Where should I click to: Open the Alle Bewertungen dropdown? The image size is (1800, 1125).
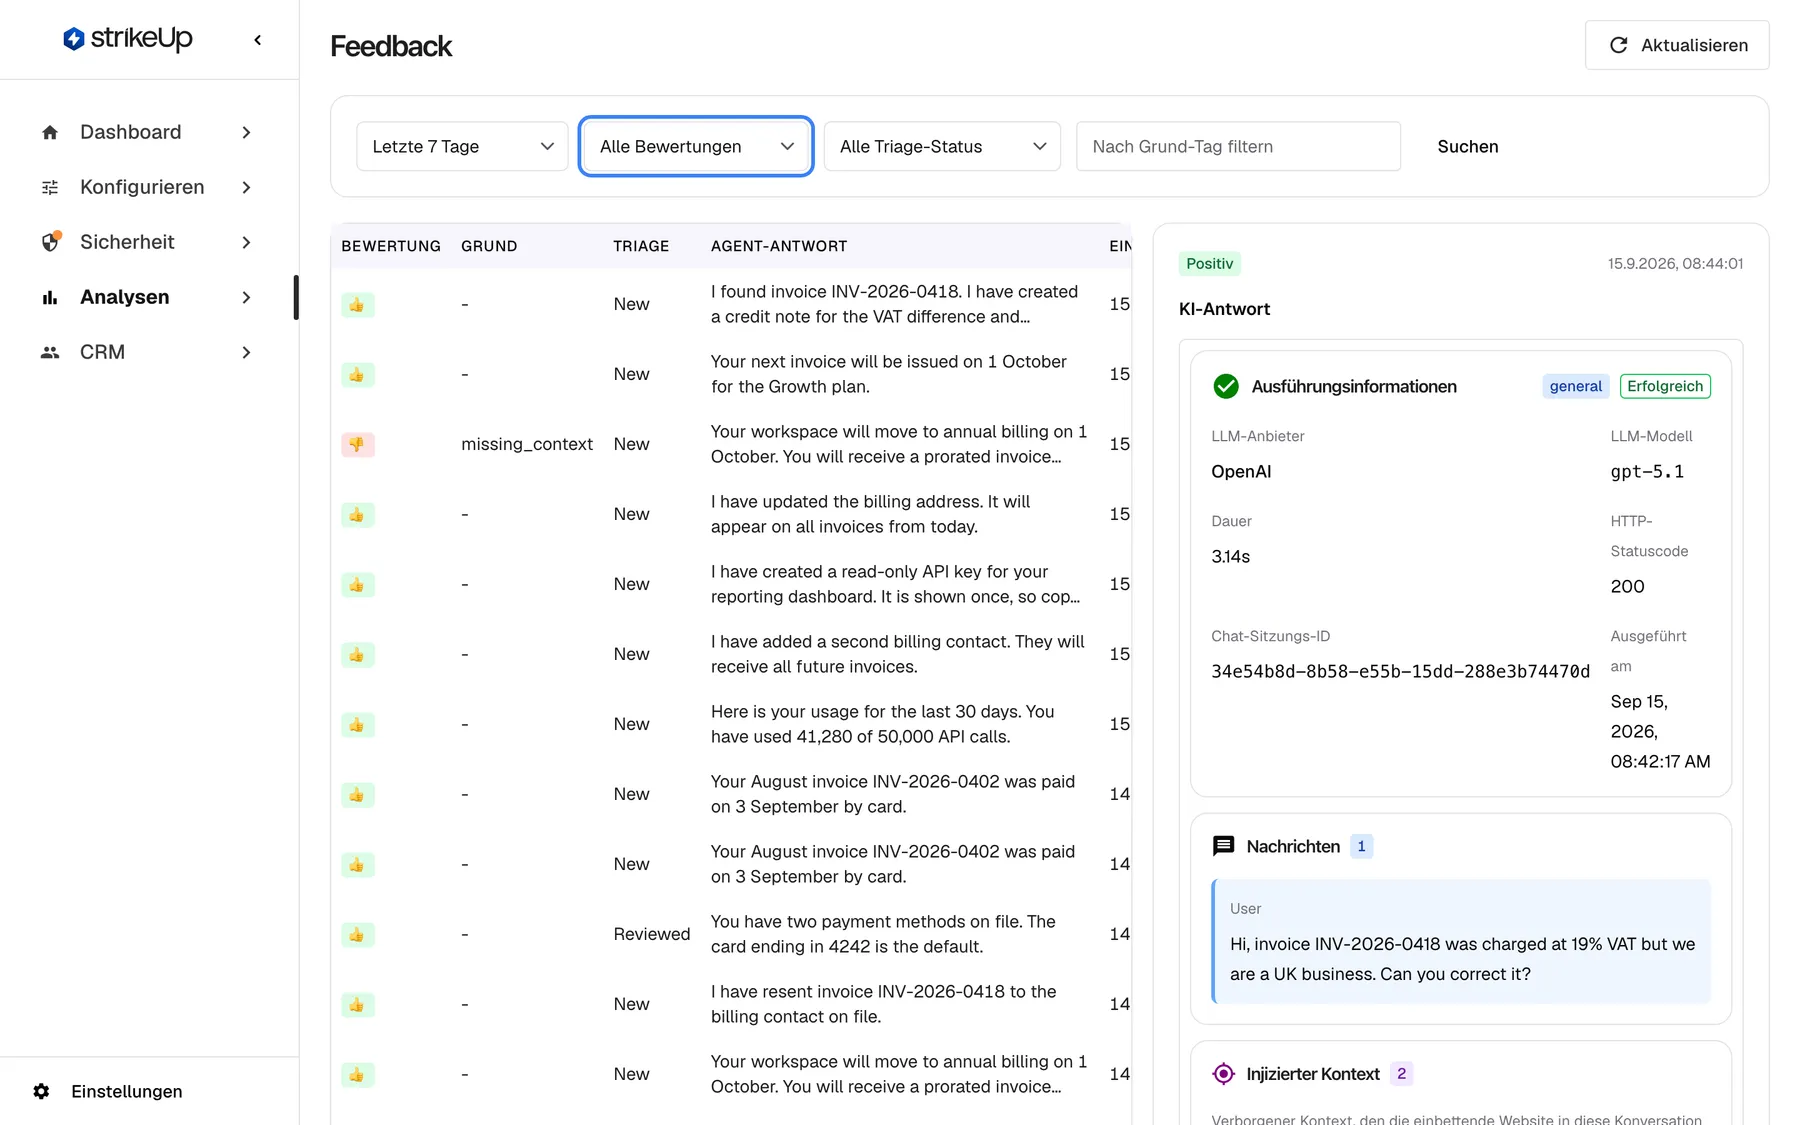click(696, 146)
